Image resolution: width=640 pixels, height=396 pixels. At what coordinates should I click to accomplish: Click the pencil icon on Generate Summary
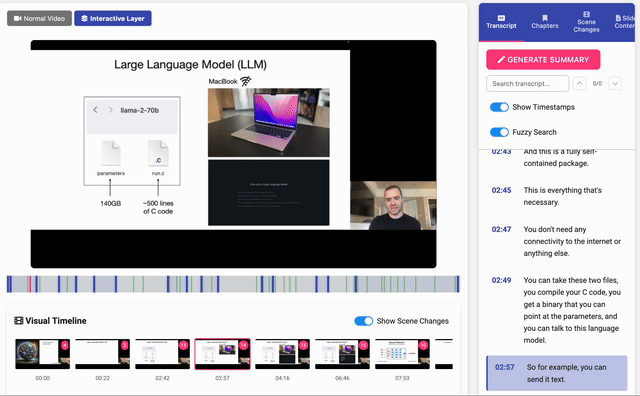pos(501,60)
